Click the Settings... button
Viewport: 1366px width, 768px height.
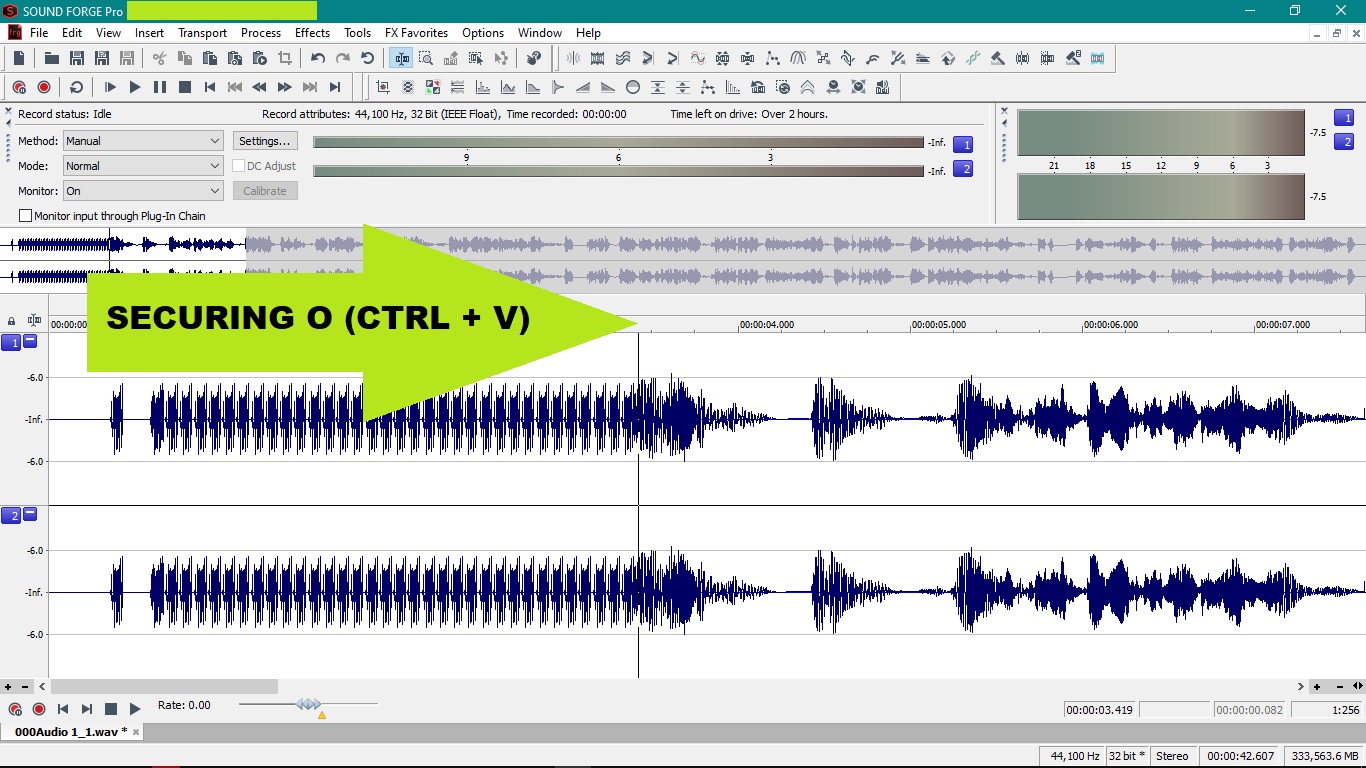pyautogui.click(x=265, y=141)
